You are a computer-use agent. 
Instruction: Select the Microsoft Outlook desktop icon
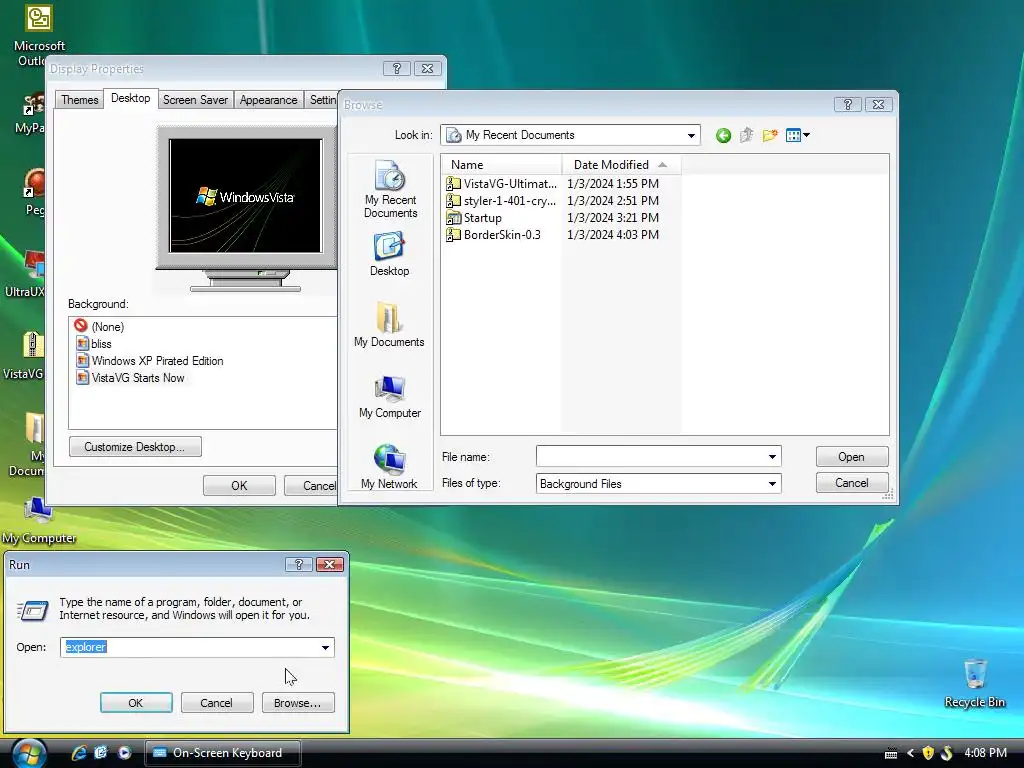[39, 34]
